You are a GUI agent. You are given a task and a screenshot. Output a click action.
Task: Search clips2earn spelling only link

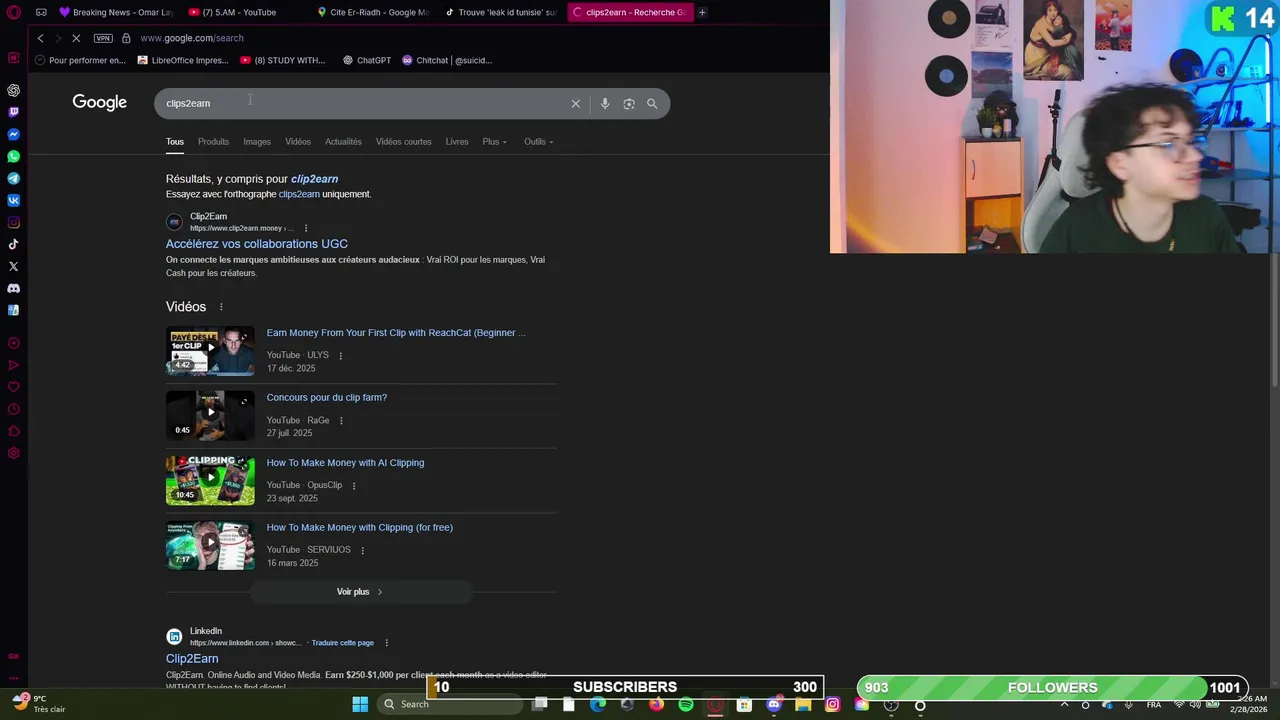click(299, 194)
